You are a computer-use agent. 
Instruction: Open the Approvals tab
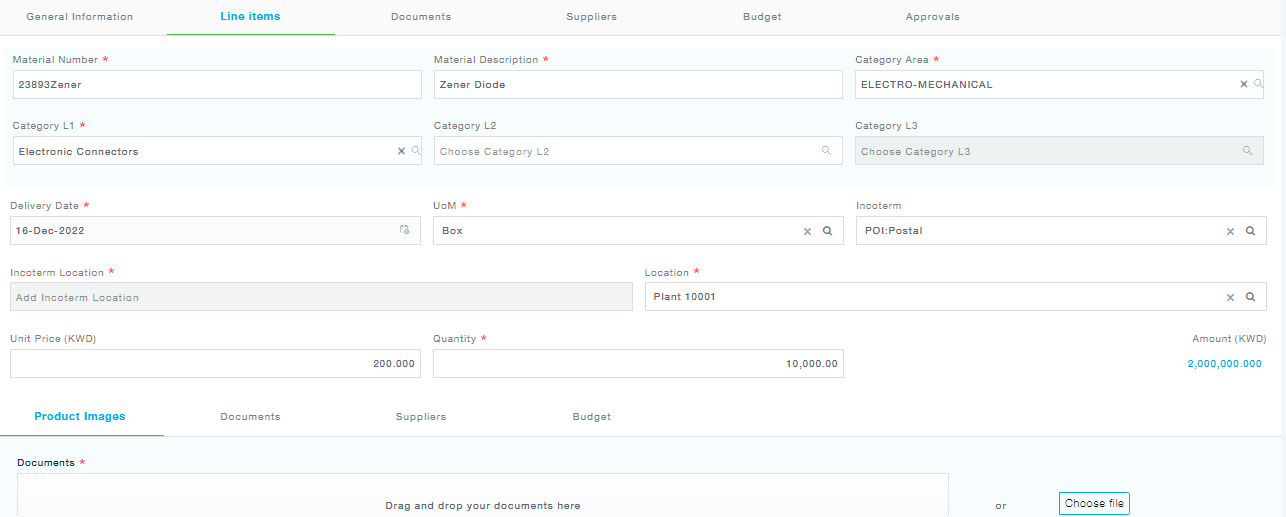click(932, 17)
